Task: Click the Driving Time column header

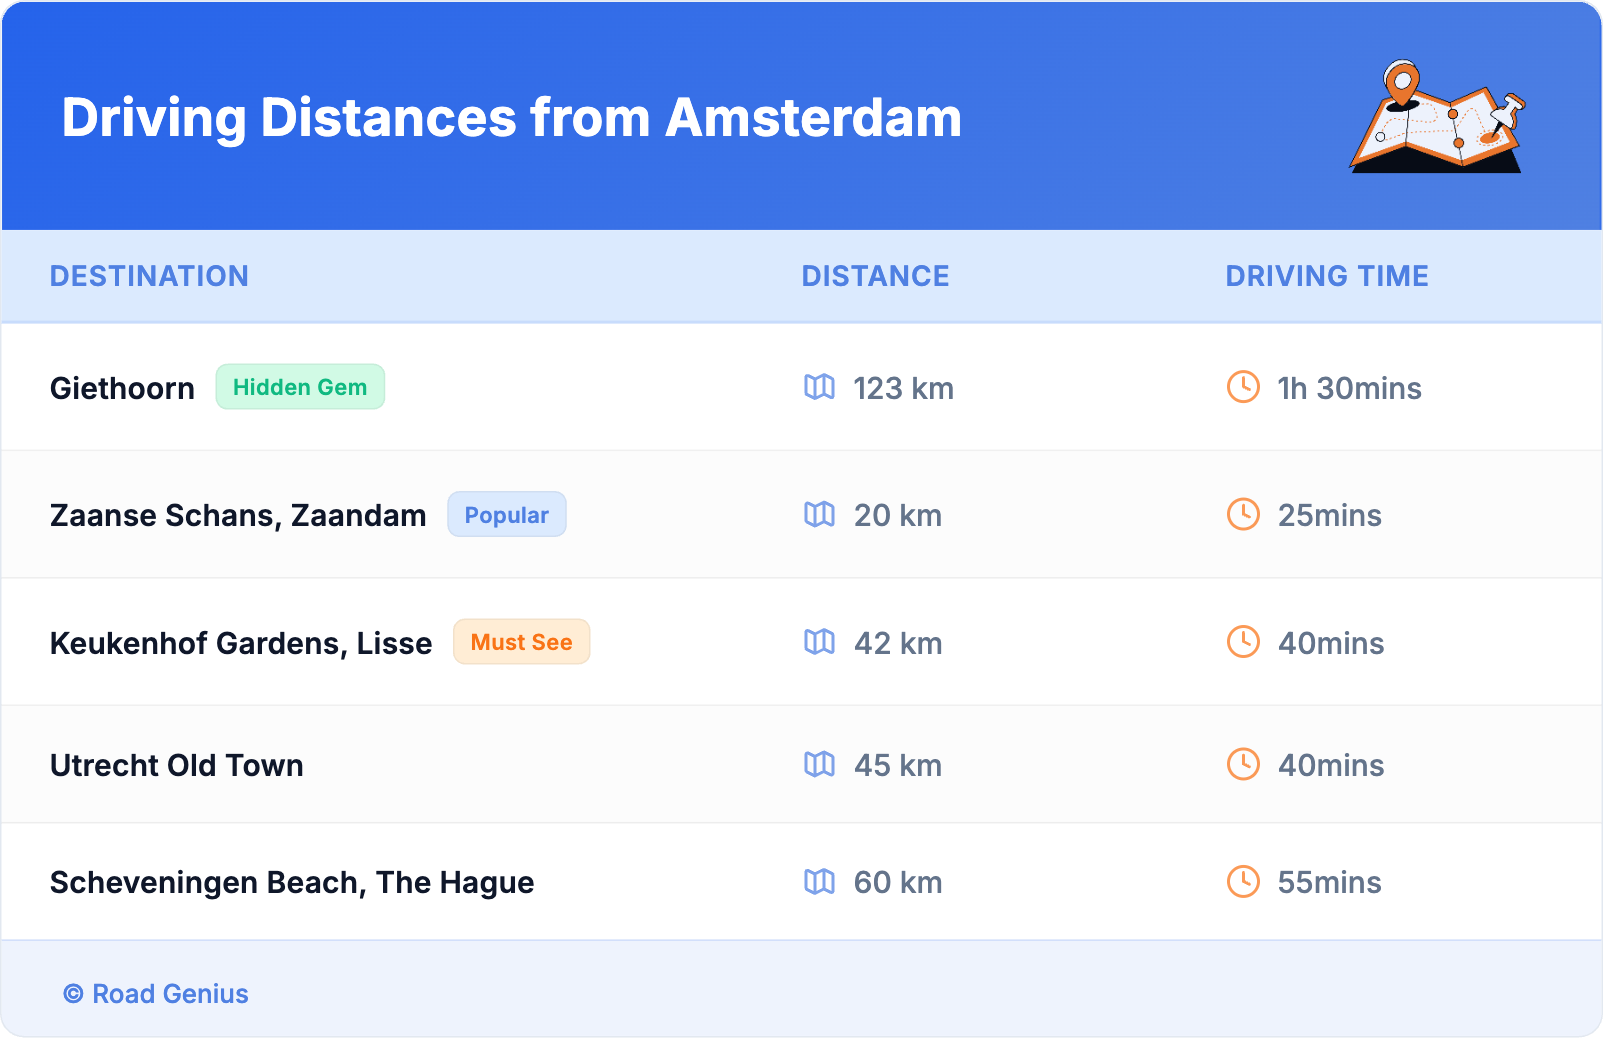Action: (1326, 276)
